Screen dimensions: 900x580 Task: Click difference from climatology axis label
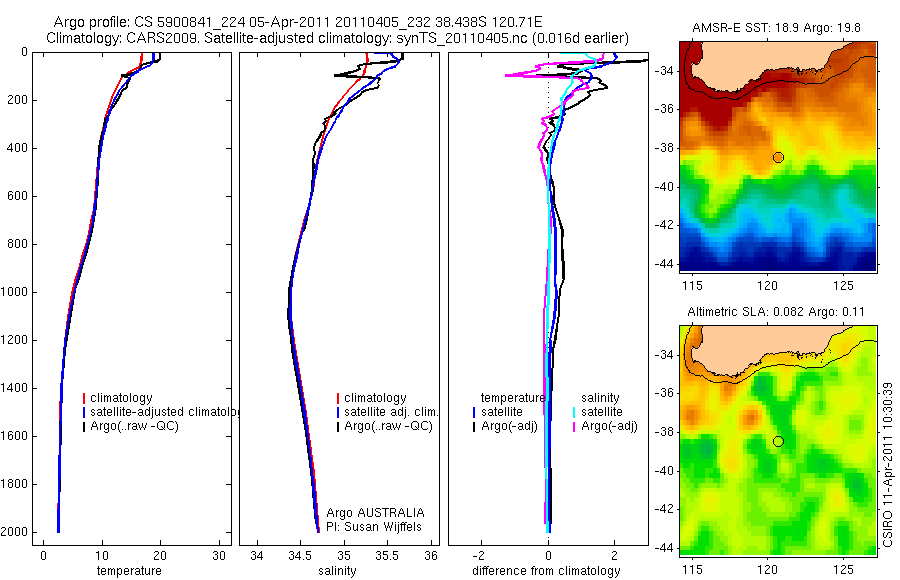pos(546,571)
